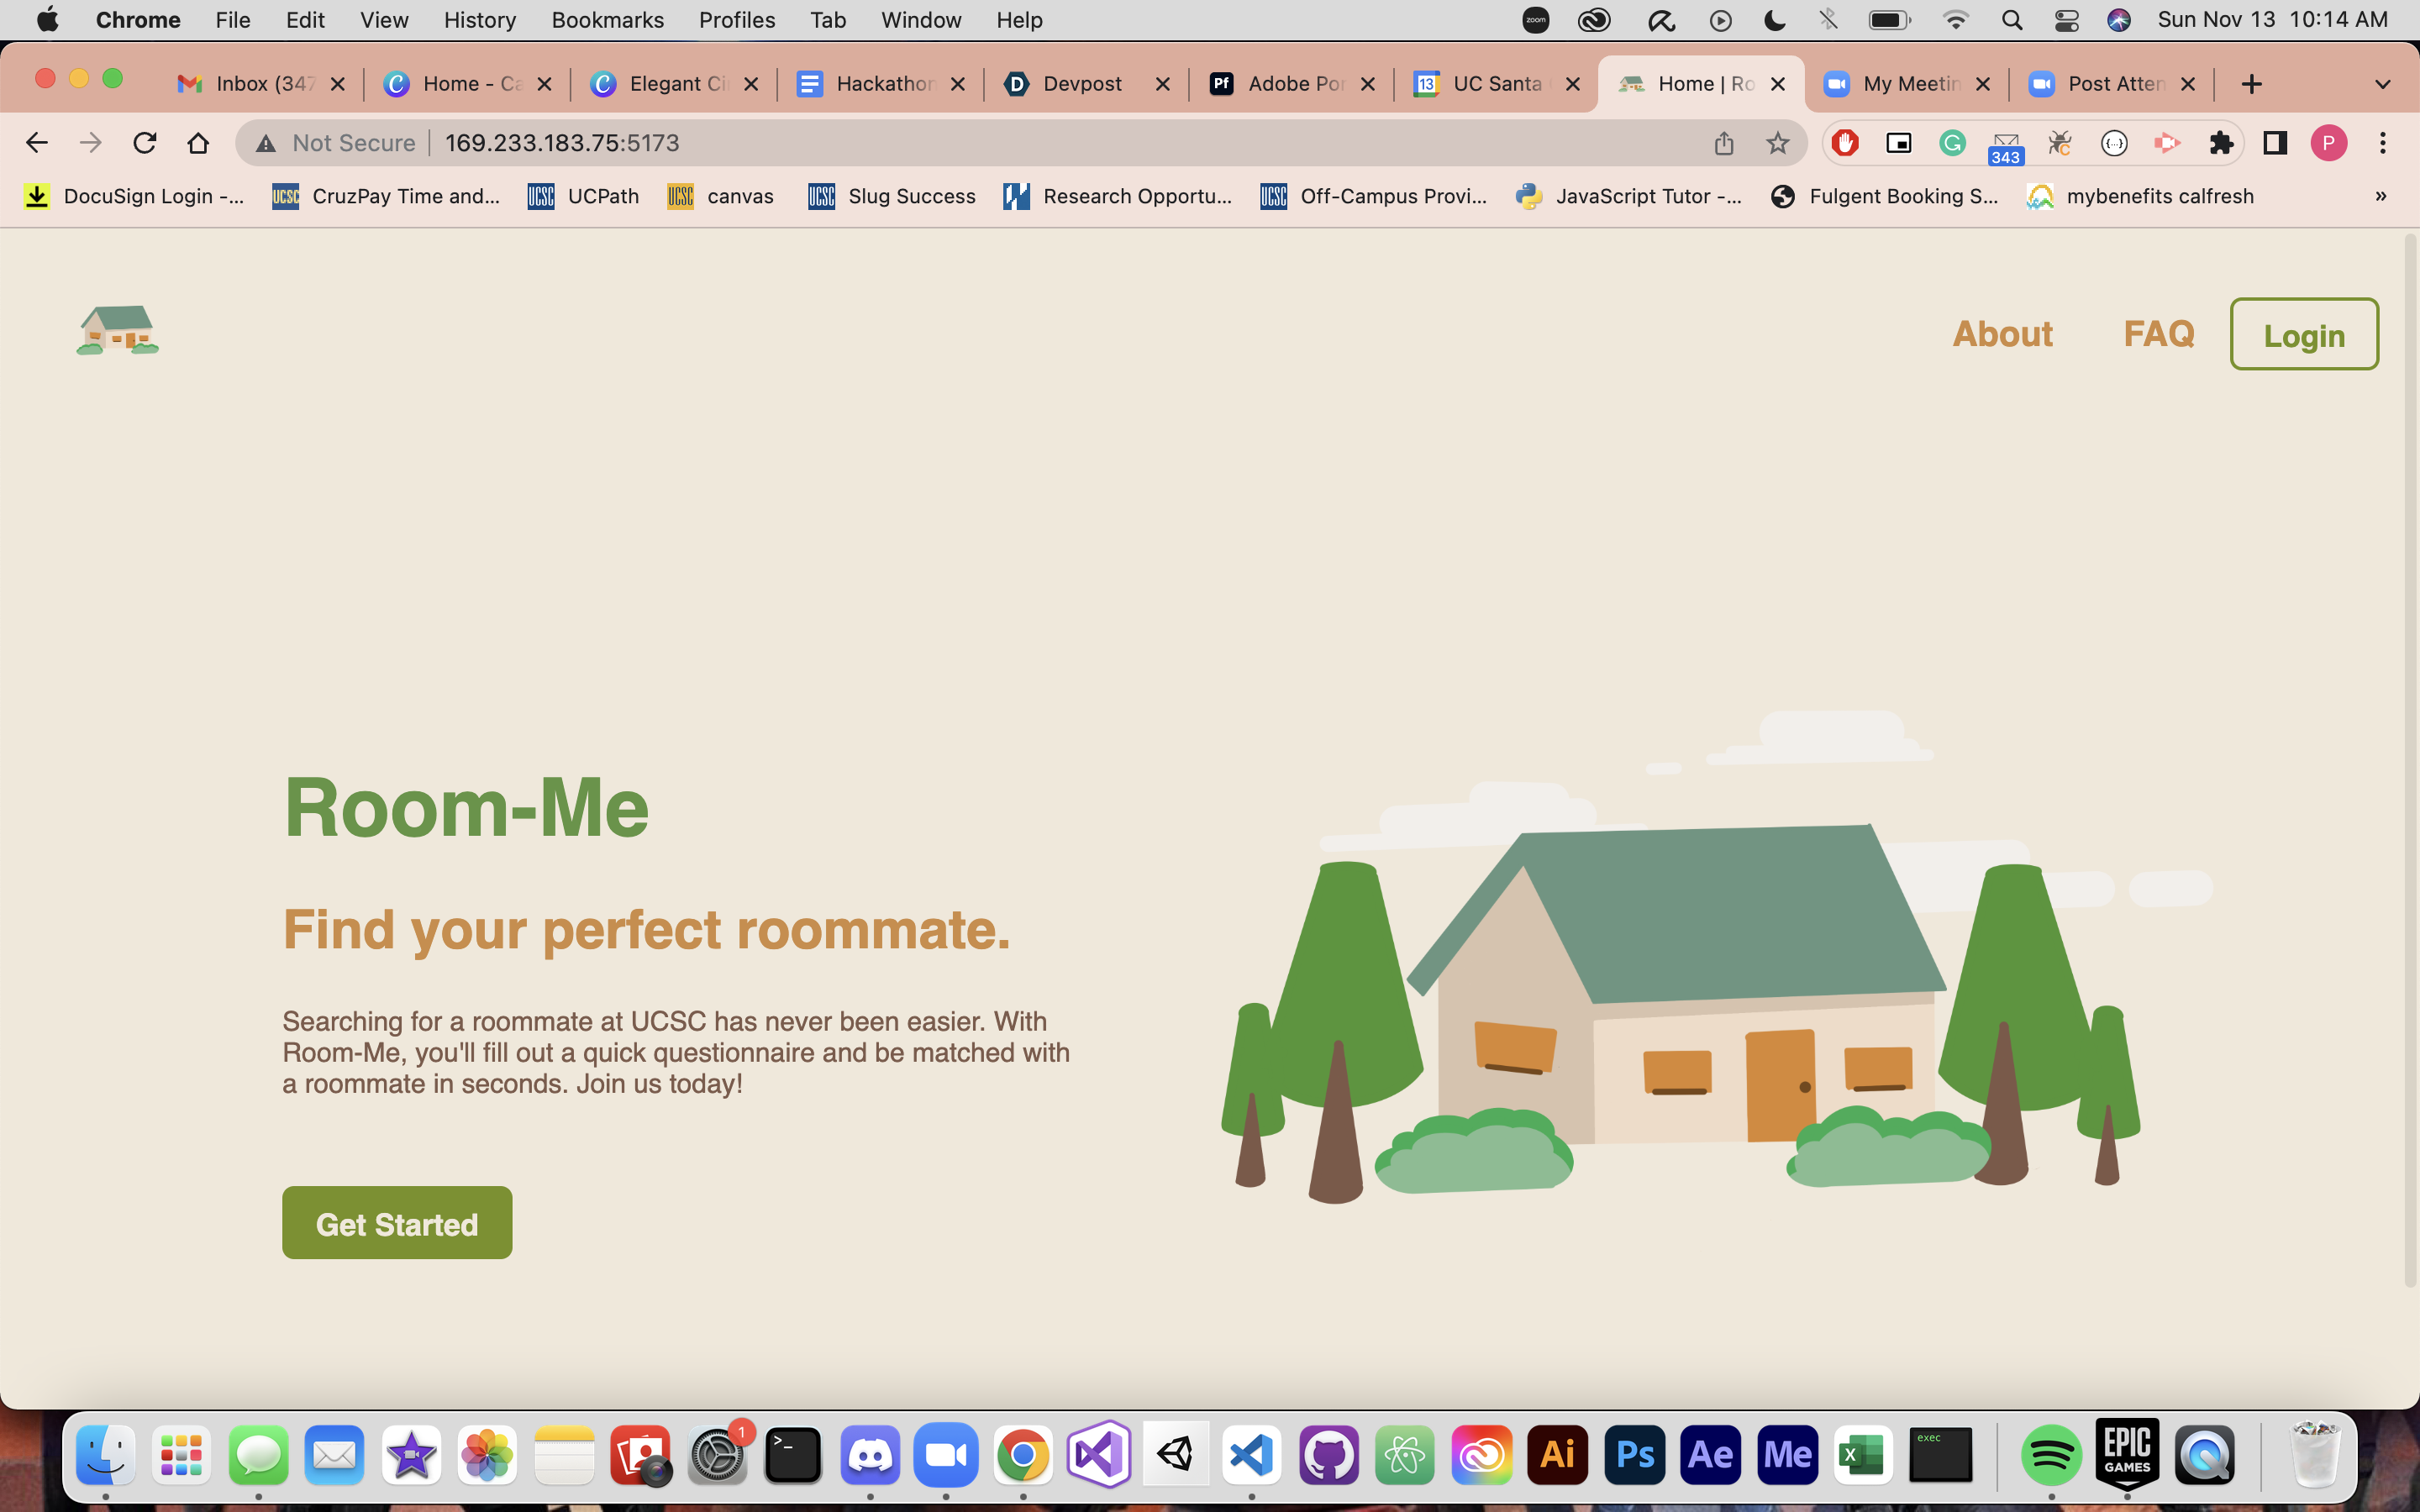Viewport: 2420px width, 1512px height.
Task: Expand the tab search chevron
Action: tap(2382, 84)
